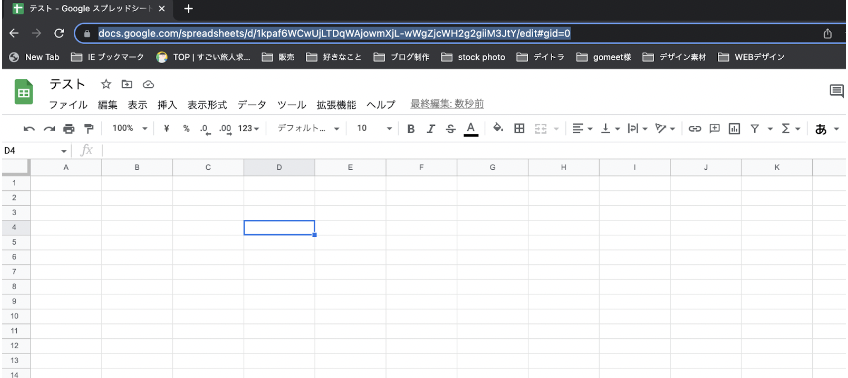Open the ツール menu
The image size is (848, 378).
292,104
